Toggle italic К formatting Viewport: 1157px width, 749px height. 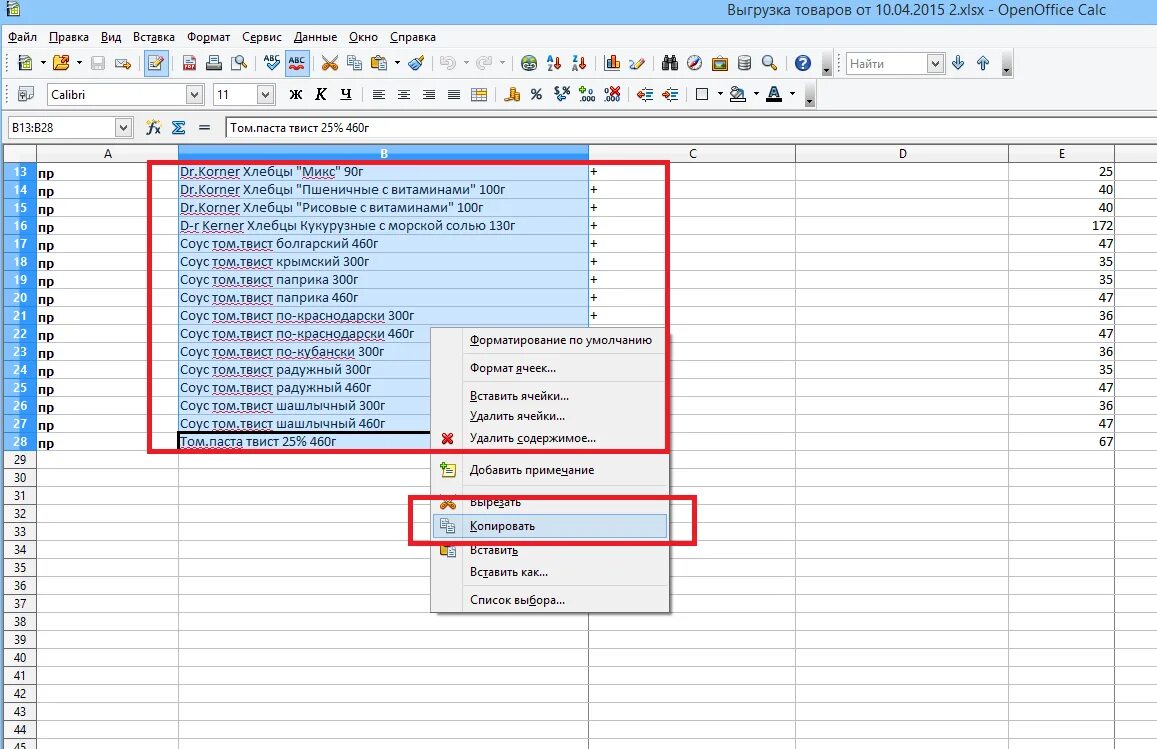point(321,94)
